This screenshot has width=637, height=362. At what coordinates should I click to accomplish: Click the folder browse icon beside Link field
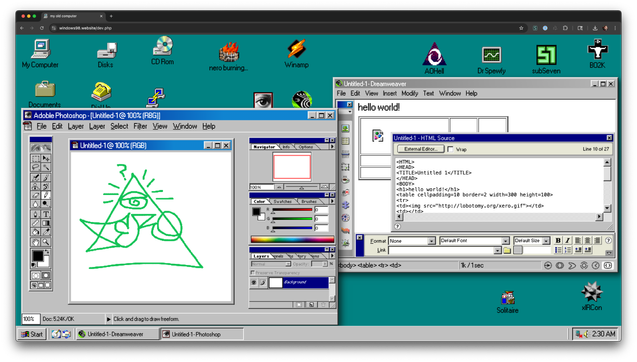click(507, 250)
